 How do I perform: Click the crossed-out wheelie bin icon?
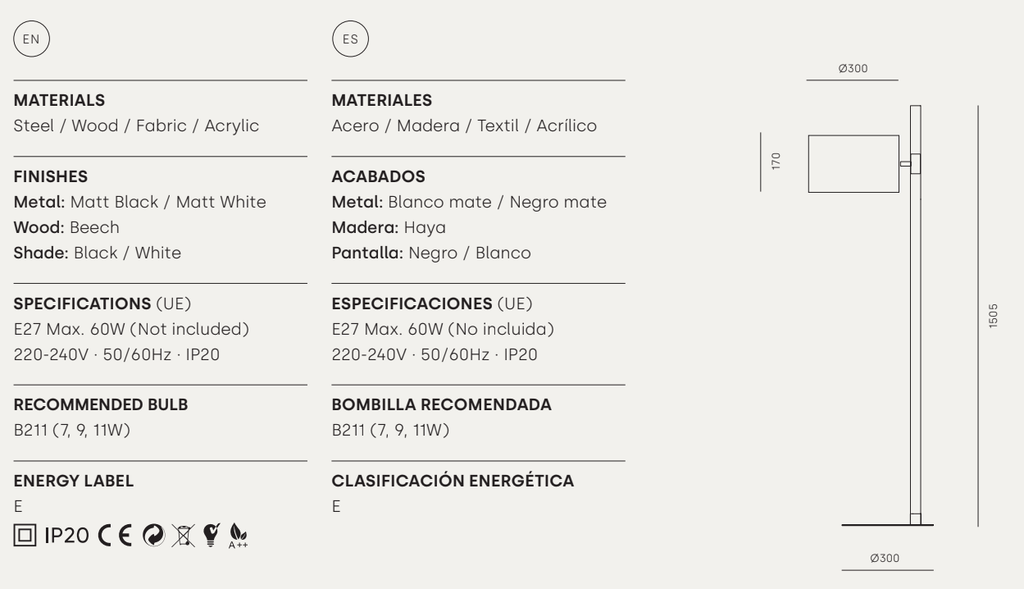pos(183,535)
